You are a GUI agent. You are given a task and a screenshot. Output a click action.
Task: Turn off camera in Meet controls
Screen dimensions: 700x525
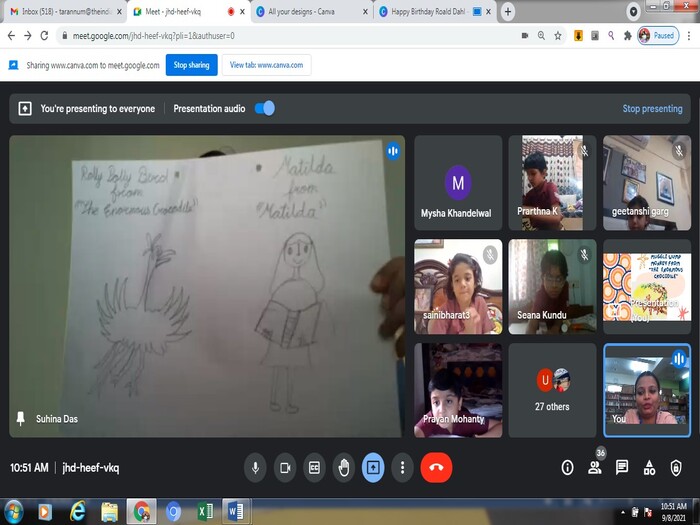tap(285, 467)
